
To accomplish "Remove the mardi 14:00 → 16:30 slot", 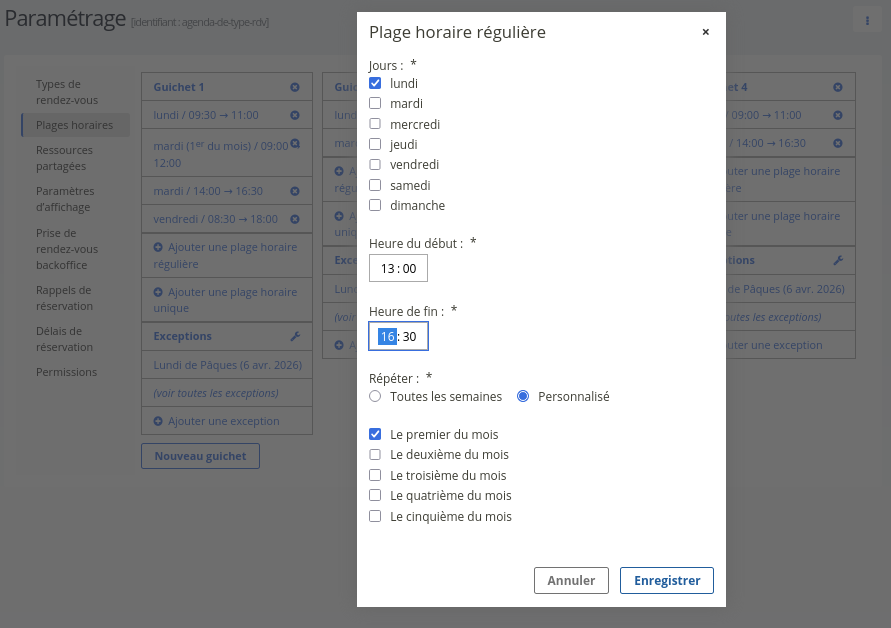I will (295, 191).
